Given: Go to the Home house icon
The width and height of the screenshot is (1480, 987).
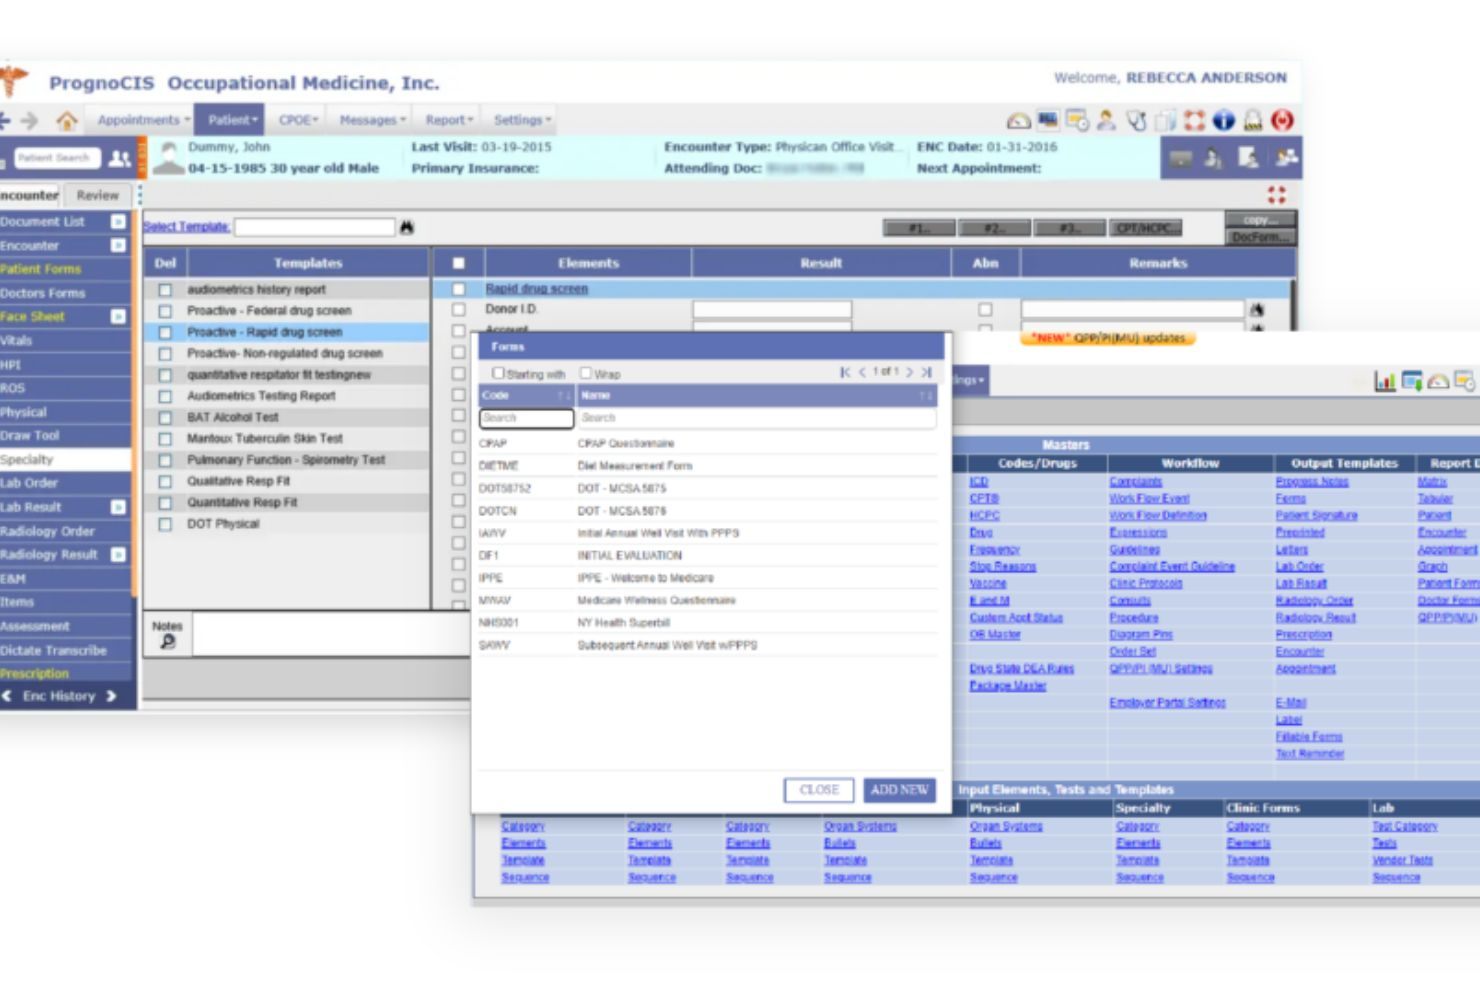Looking at the screenshot, I should 66,121.
